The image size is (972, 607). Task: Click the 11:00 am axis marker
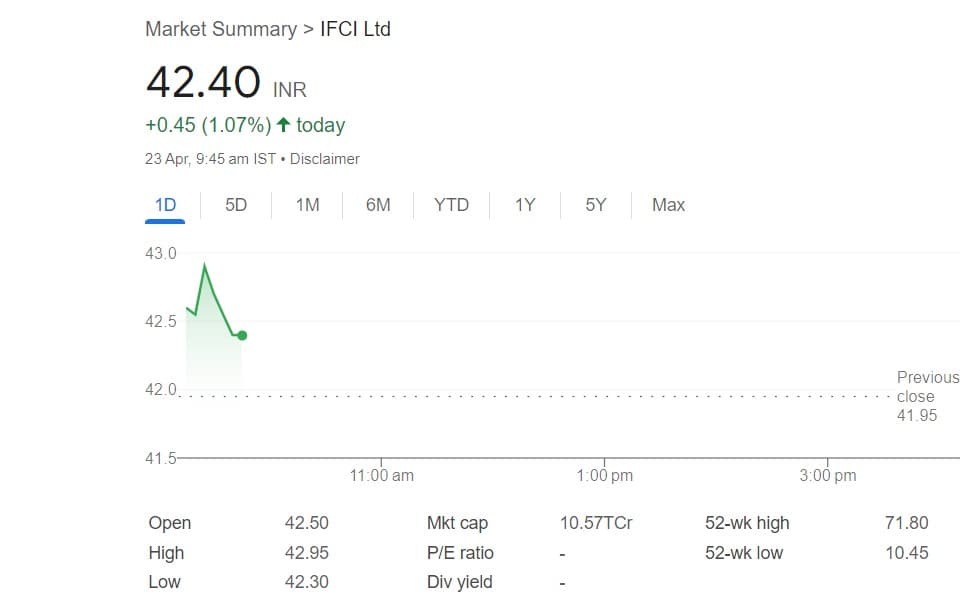[381, 476]
